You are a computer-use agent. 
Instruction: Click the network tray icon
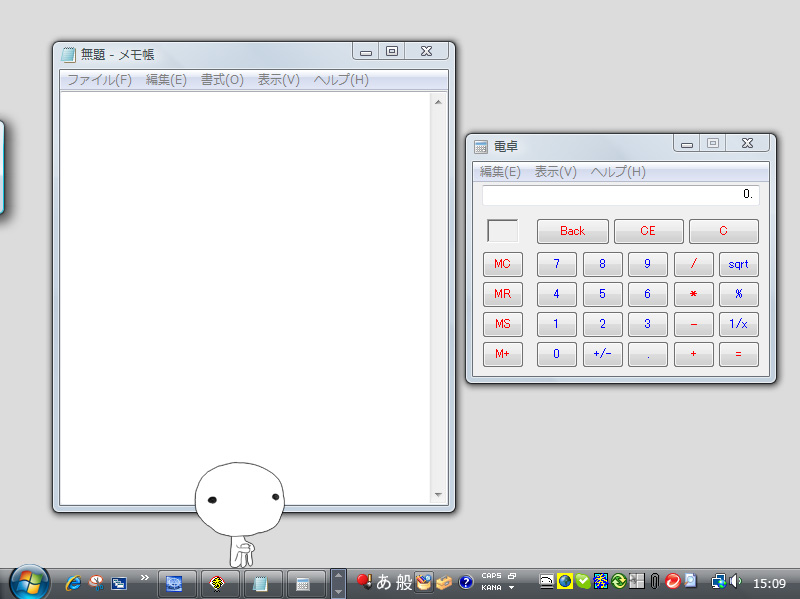pyautogui.click(x=719, y=581)
